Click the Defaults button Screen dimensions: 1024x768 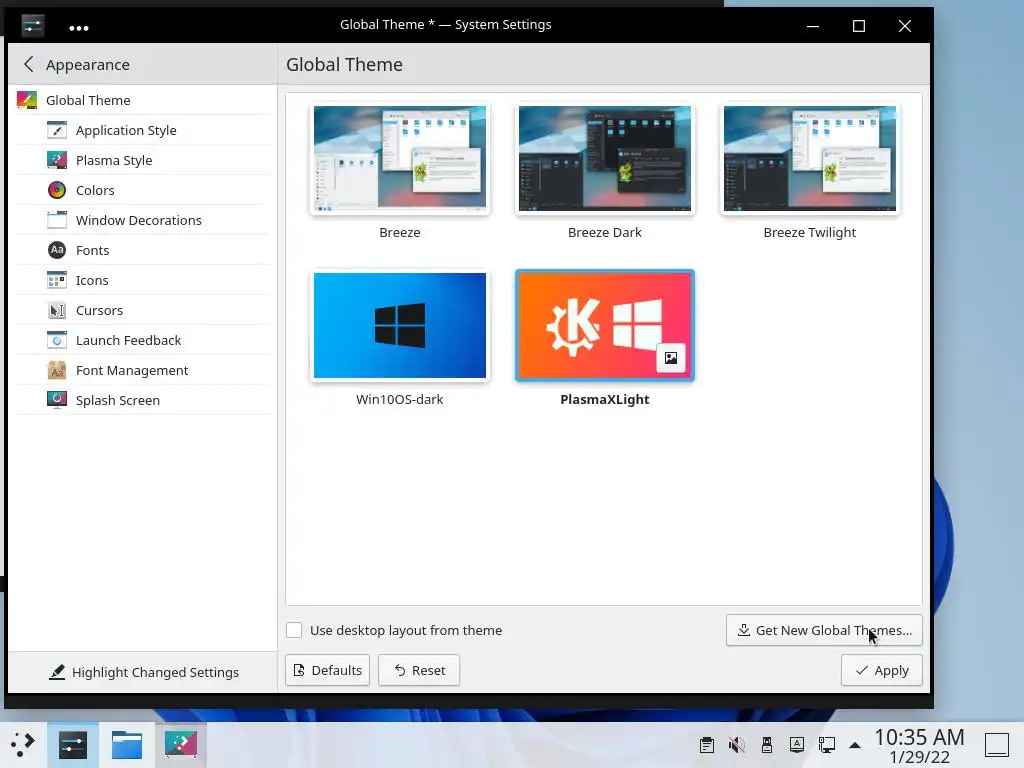[x=327, y=670]
